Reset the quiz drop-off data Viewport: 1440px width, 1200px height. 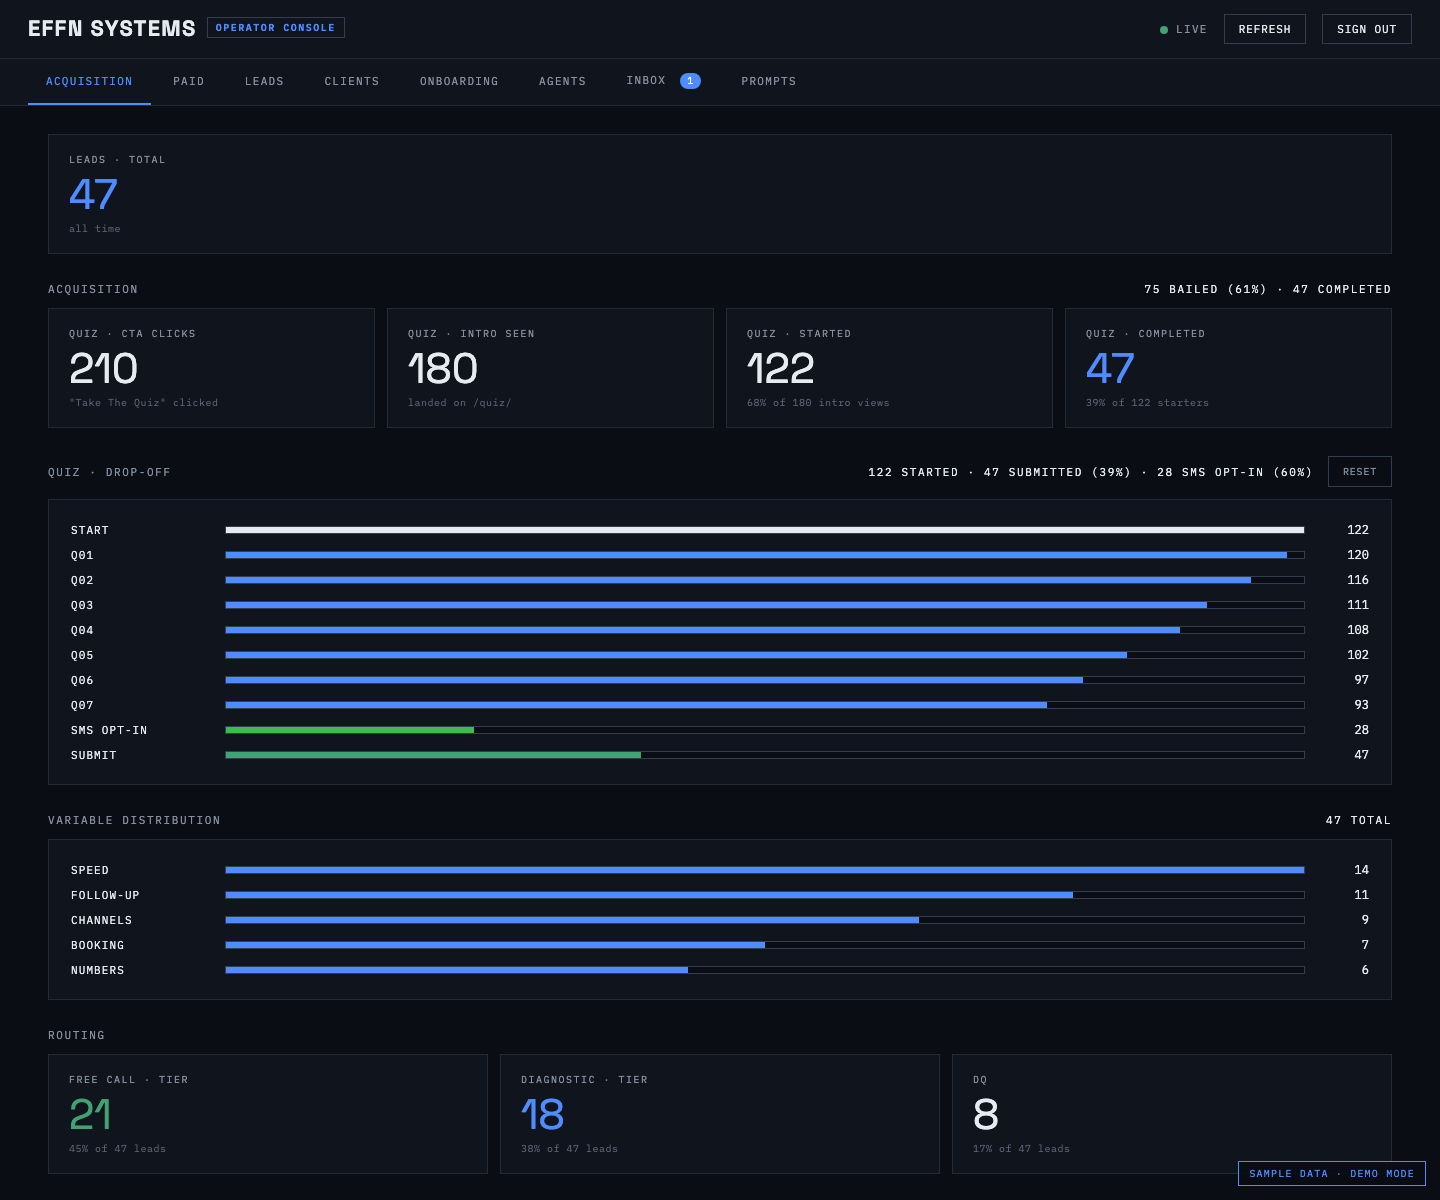(1360, 472)
